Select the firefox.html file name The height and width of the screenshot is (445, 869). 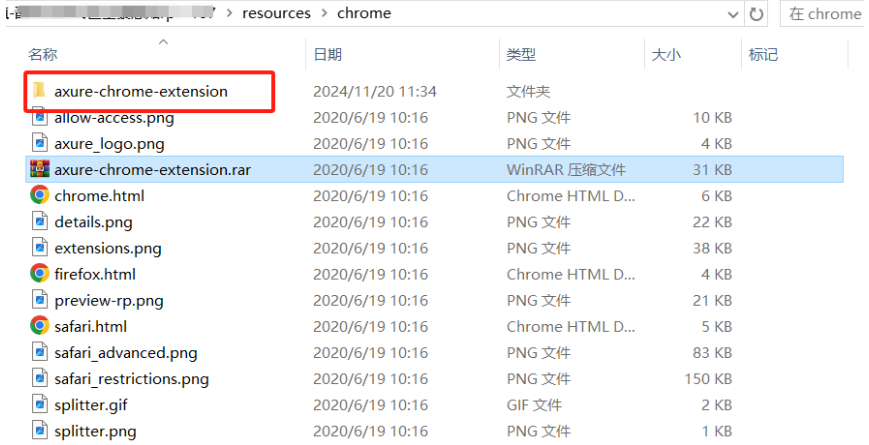point(95,274)
